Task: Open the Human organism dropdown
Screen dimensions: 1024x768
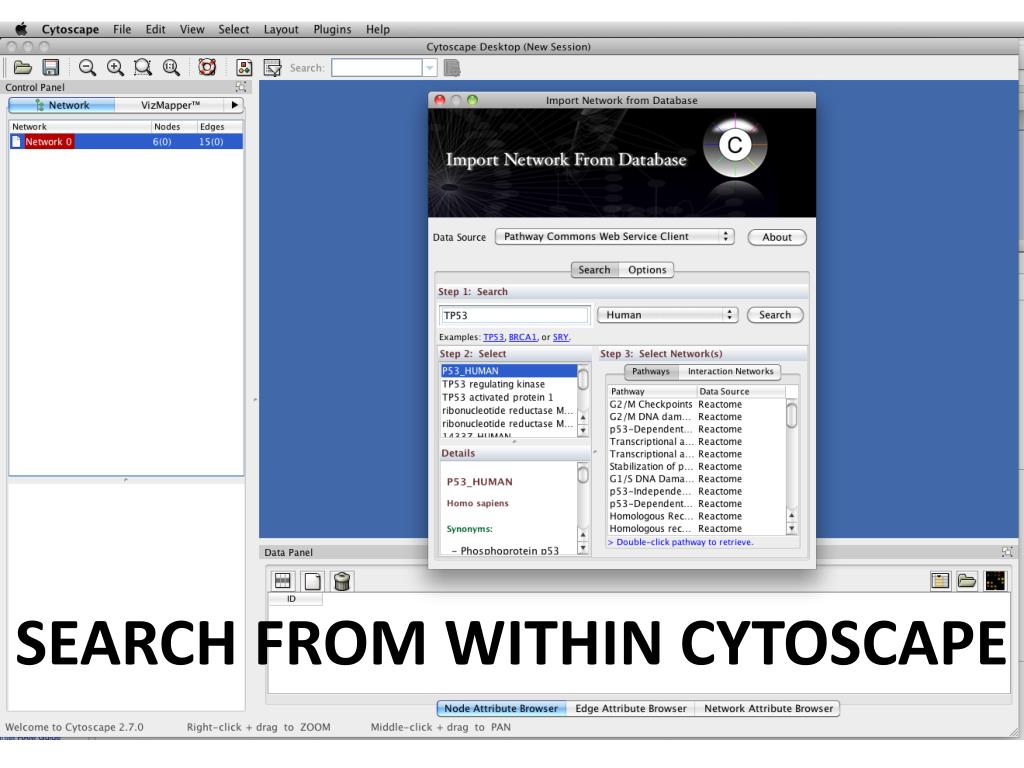Action: coord(667,315)
